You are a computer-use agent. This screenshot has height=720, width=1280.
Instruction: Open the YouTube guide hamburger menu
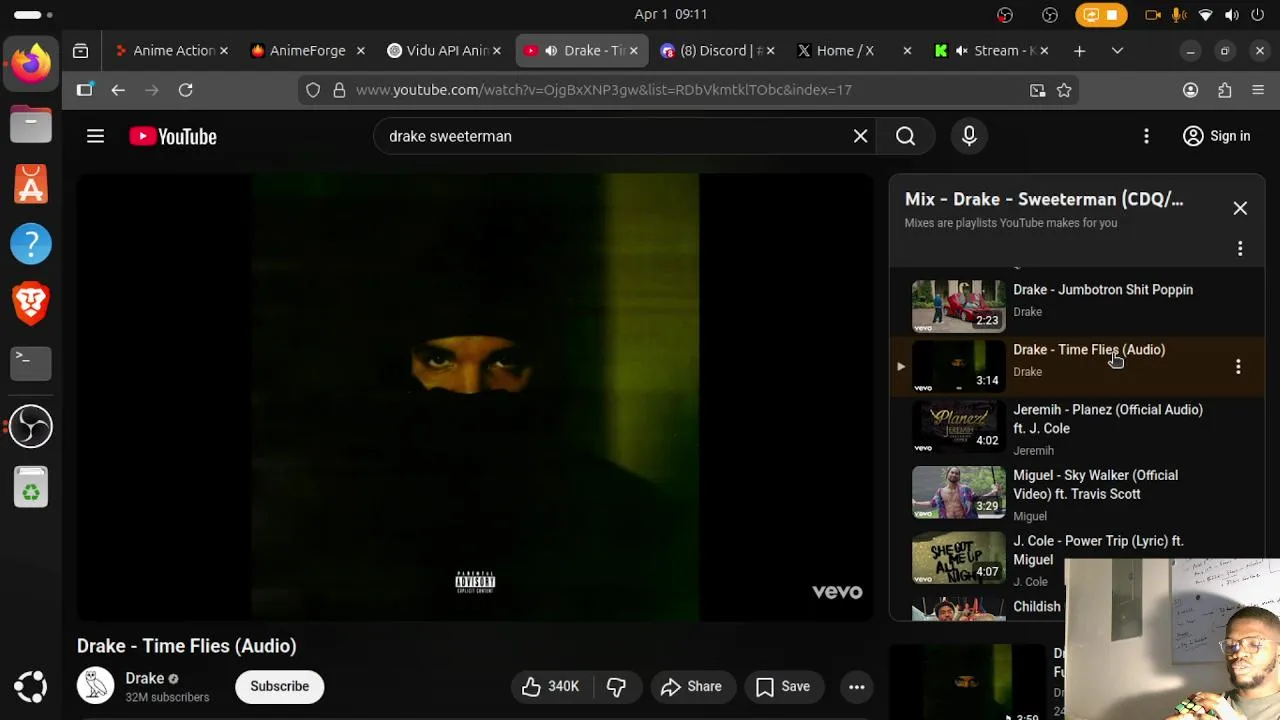coord(95,136)
